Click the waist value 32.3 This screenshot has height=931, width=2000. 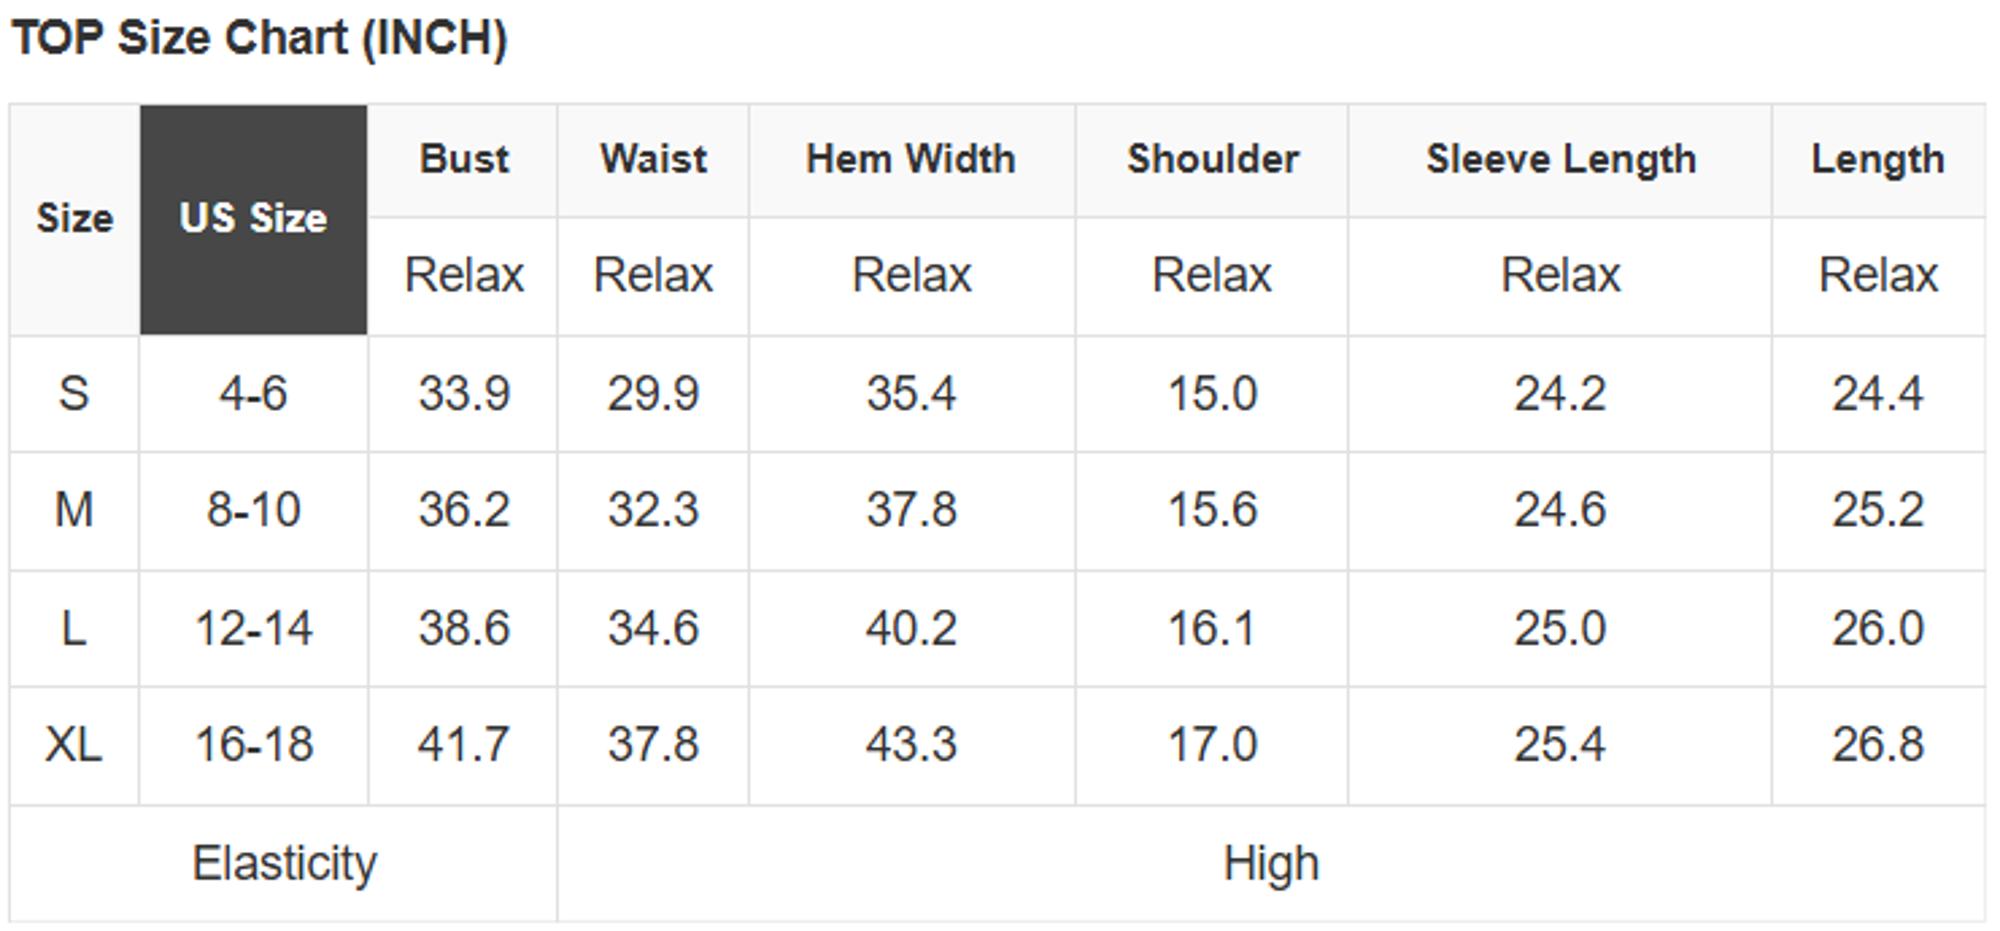[x=653, y=510]
